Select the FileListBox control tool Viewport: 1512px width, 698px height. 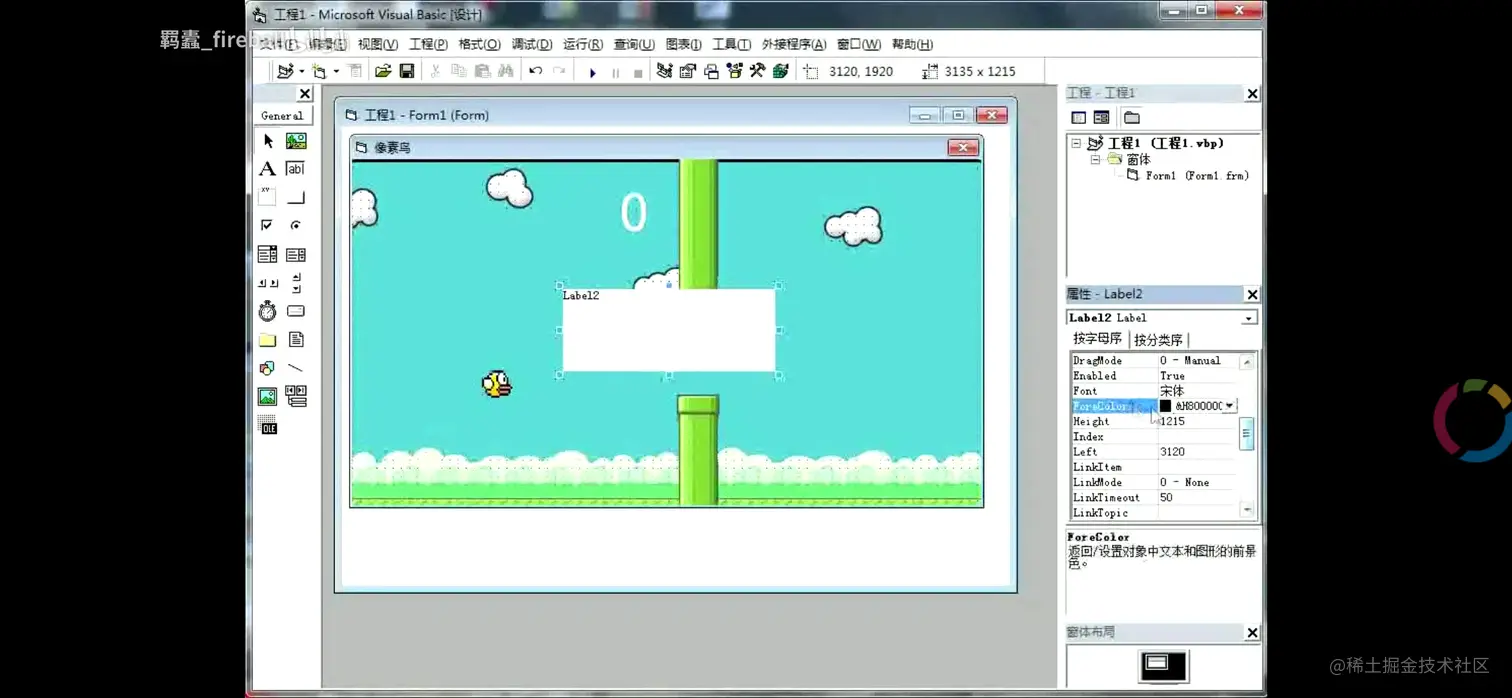point(296,340)
